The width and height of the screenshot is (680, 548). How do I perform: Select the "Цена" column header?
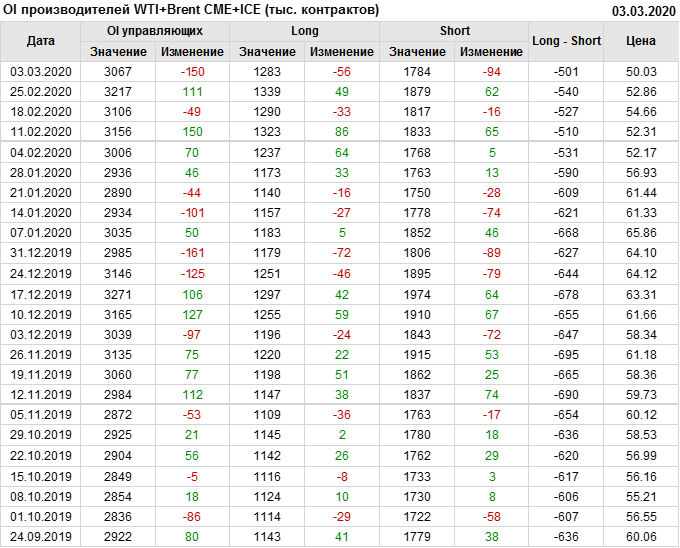coord(641,41)
